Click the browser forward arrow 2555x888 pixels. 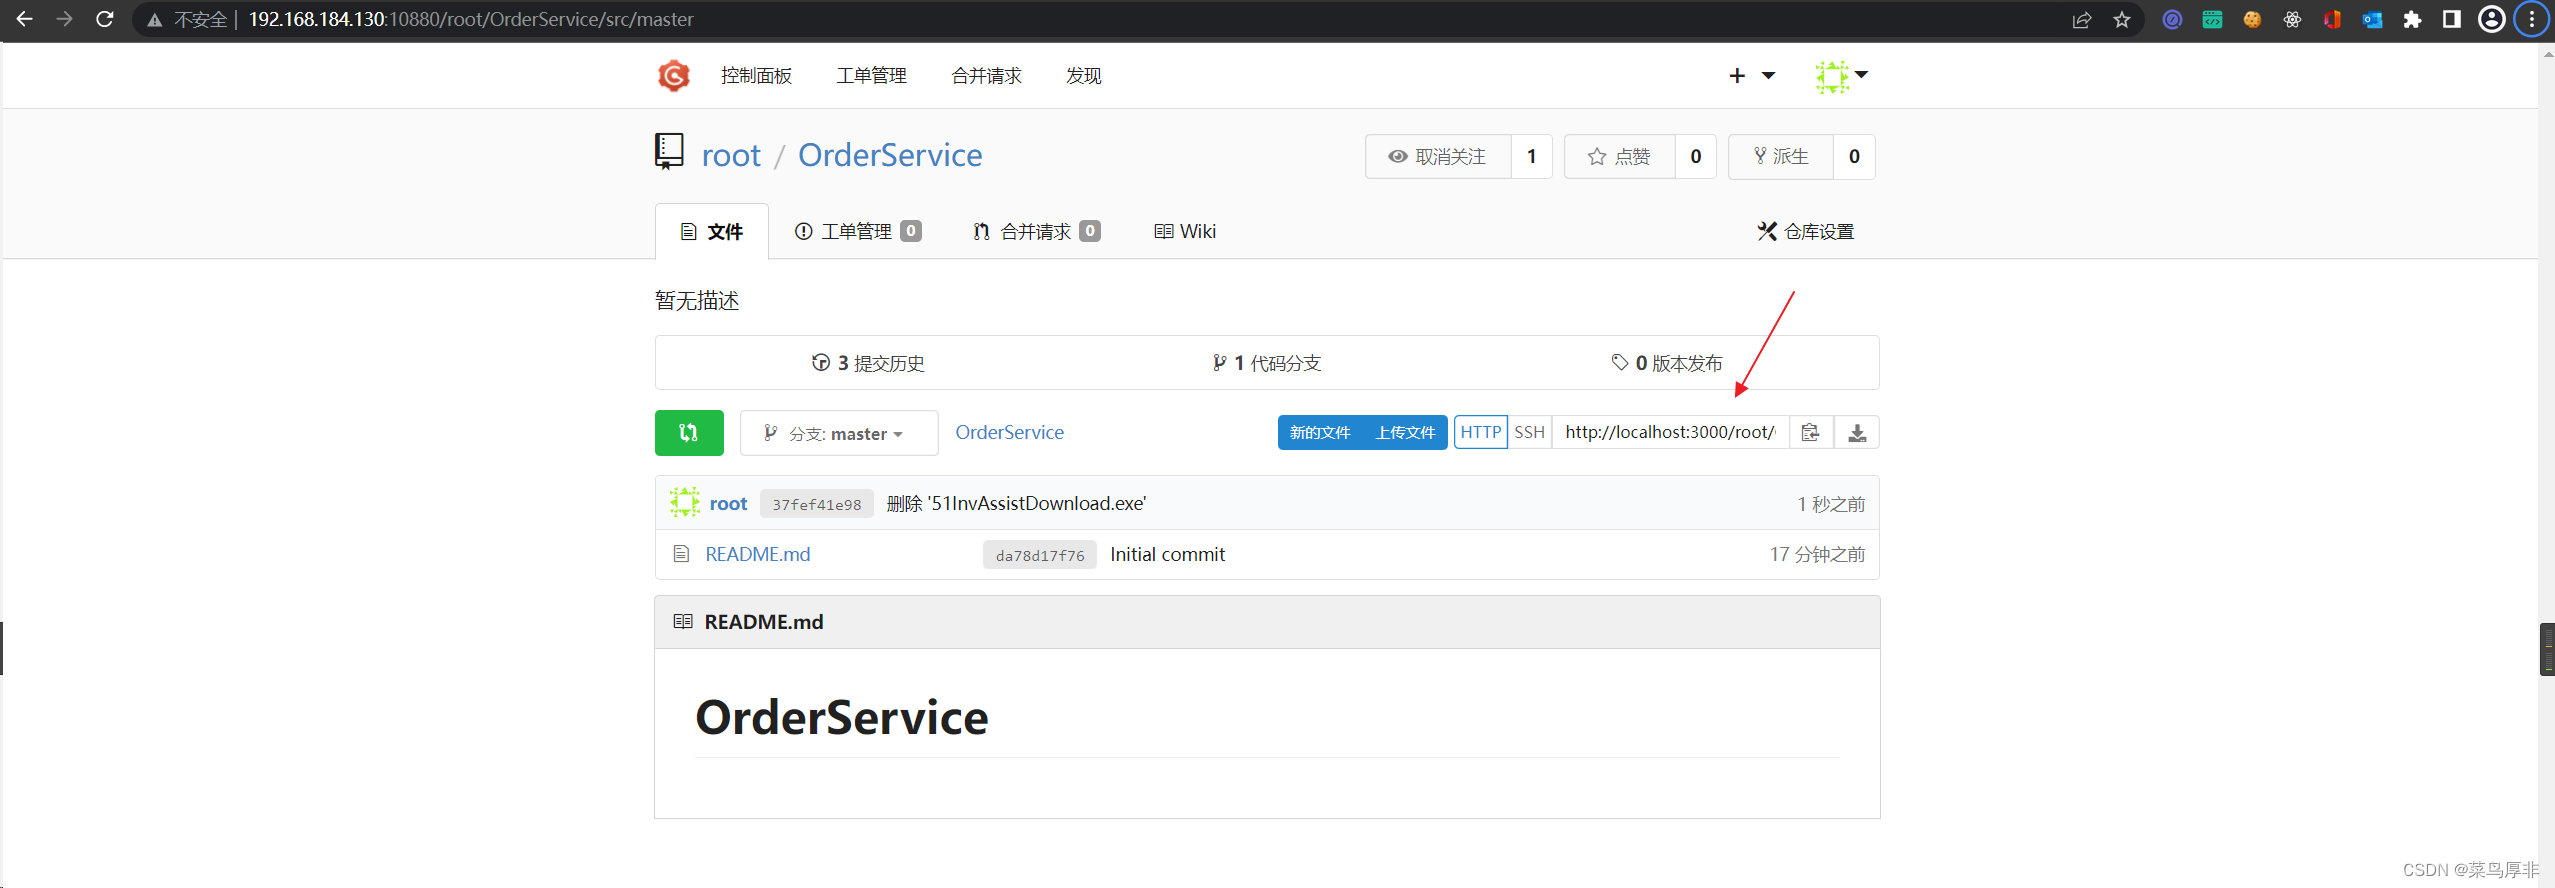point(65,19)
